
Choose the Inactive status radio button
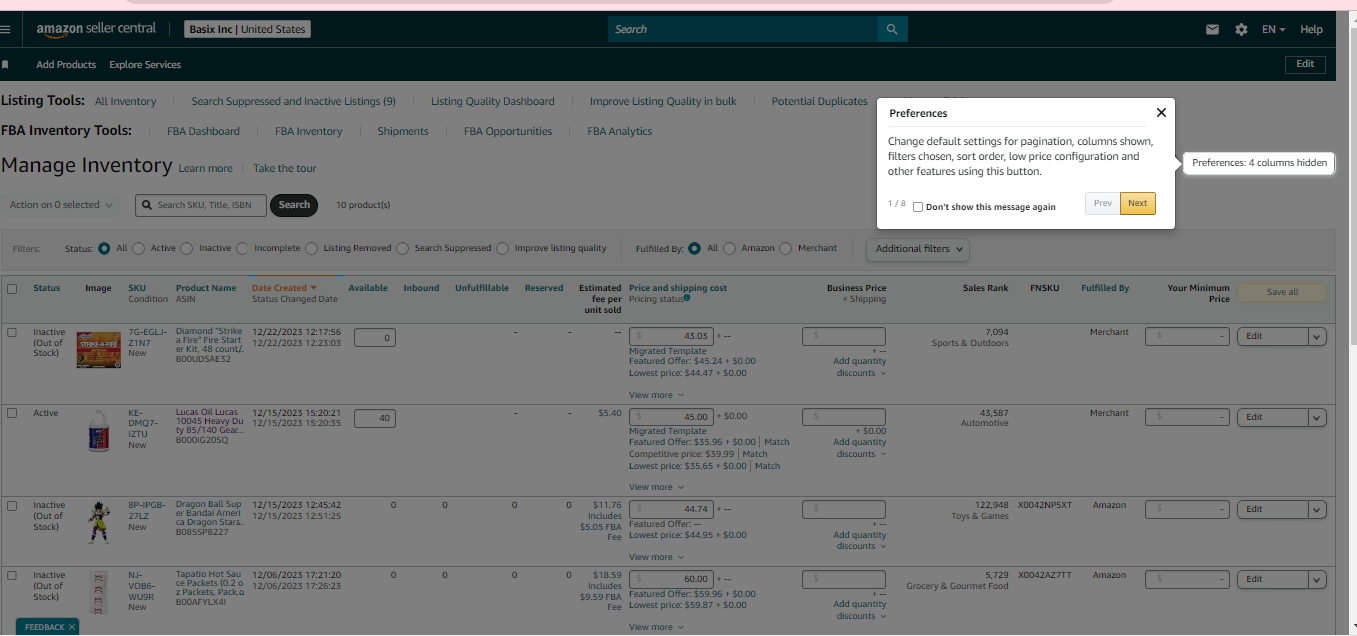[x=186, y=248]
